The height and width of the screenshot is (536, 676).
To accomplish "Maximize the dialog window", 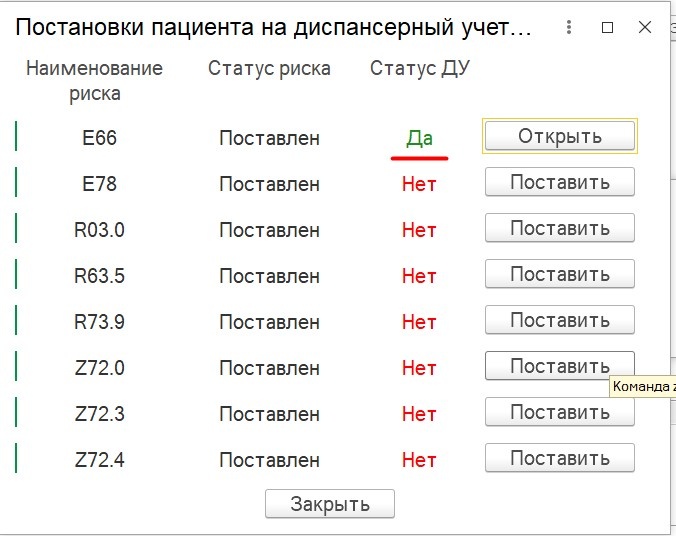I will coord(607,28).
